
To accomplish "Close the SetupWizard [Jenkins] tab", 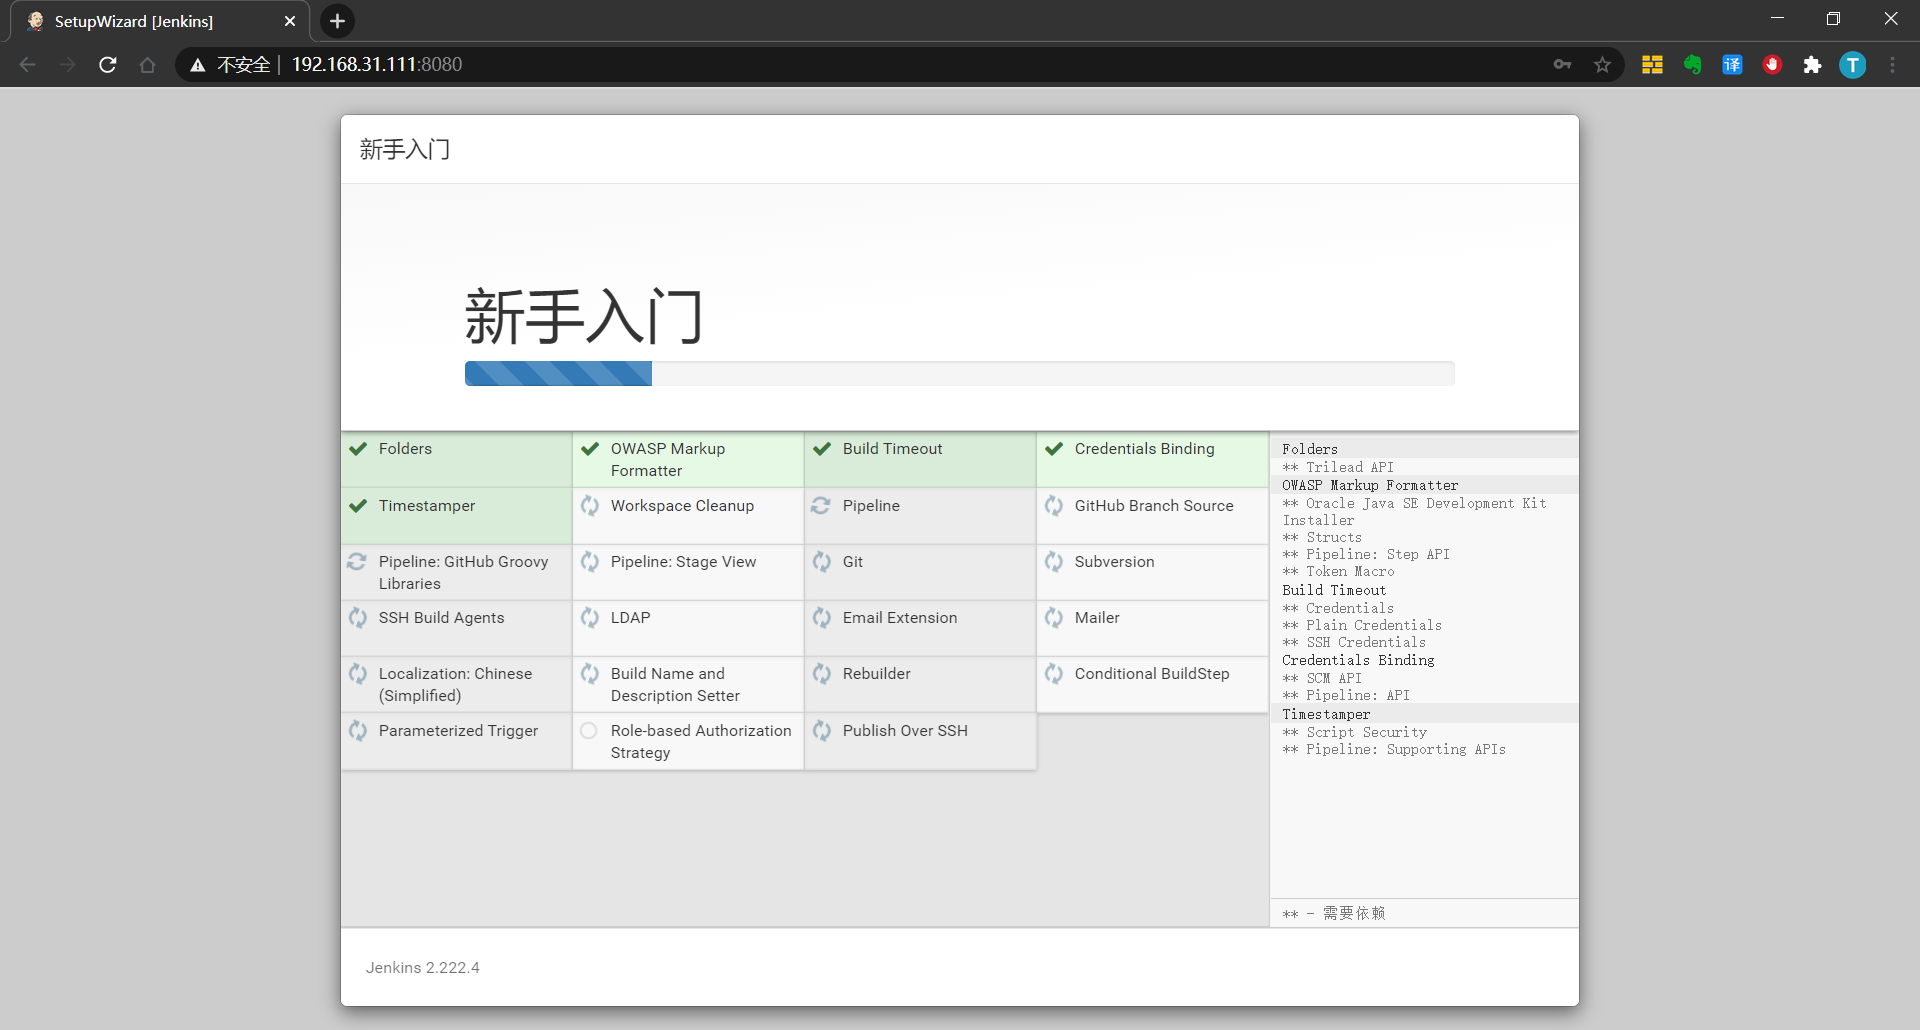I will tap(290, 21).
